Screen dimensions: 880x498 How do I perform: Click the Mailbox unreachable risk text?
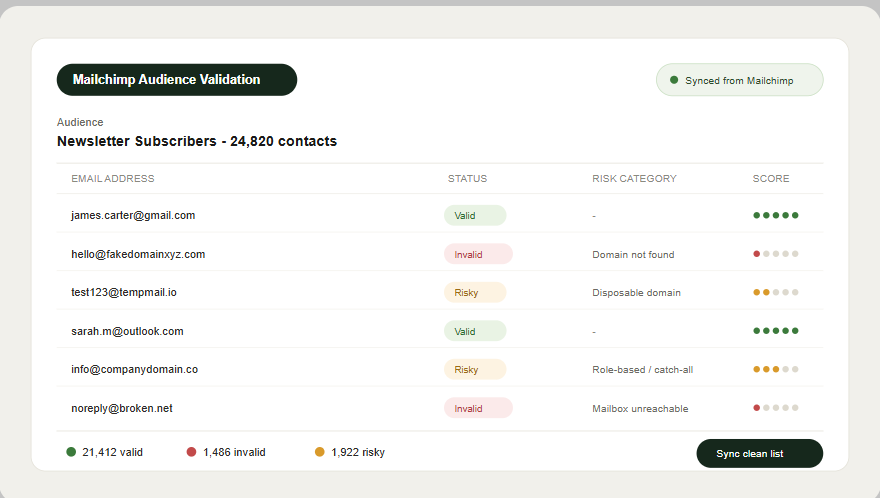pyautogui.click(x=640, y=409)
